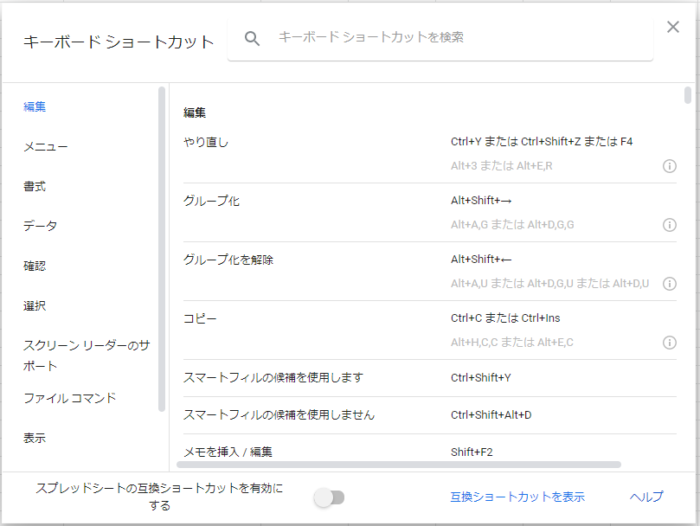Close the keyboard shortcuts dialog
The image size is (700, 526).
[x=673, y=27]
